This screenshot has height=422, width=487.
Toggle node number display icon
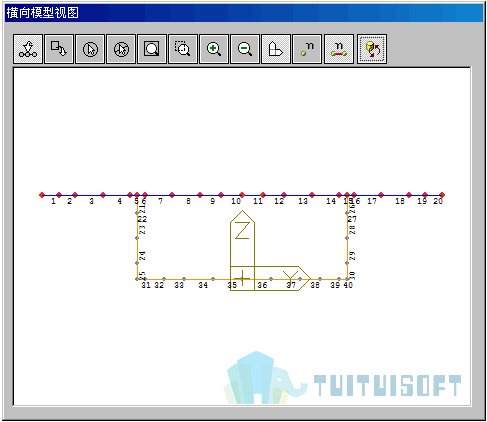[307, 49]
